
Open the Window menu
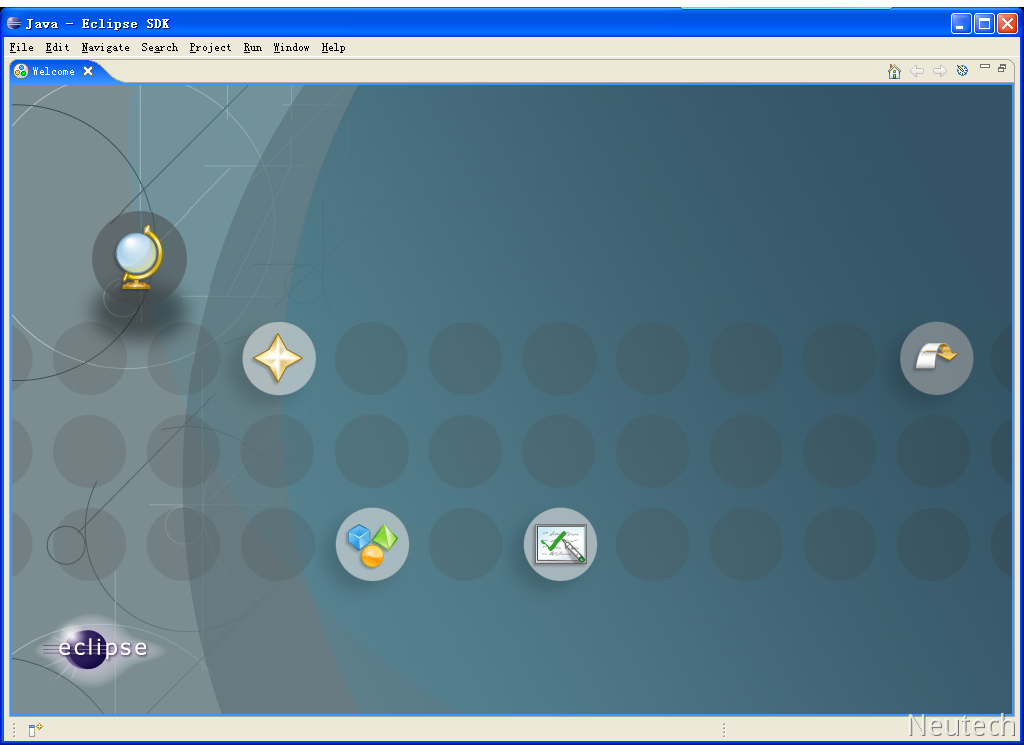[x=291, y=48]
